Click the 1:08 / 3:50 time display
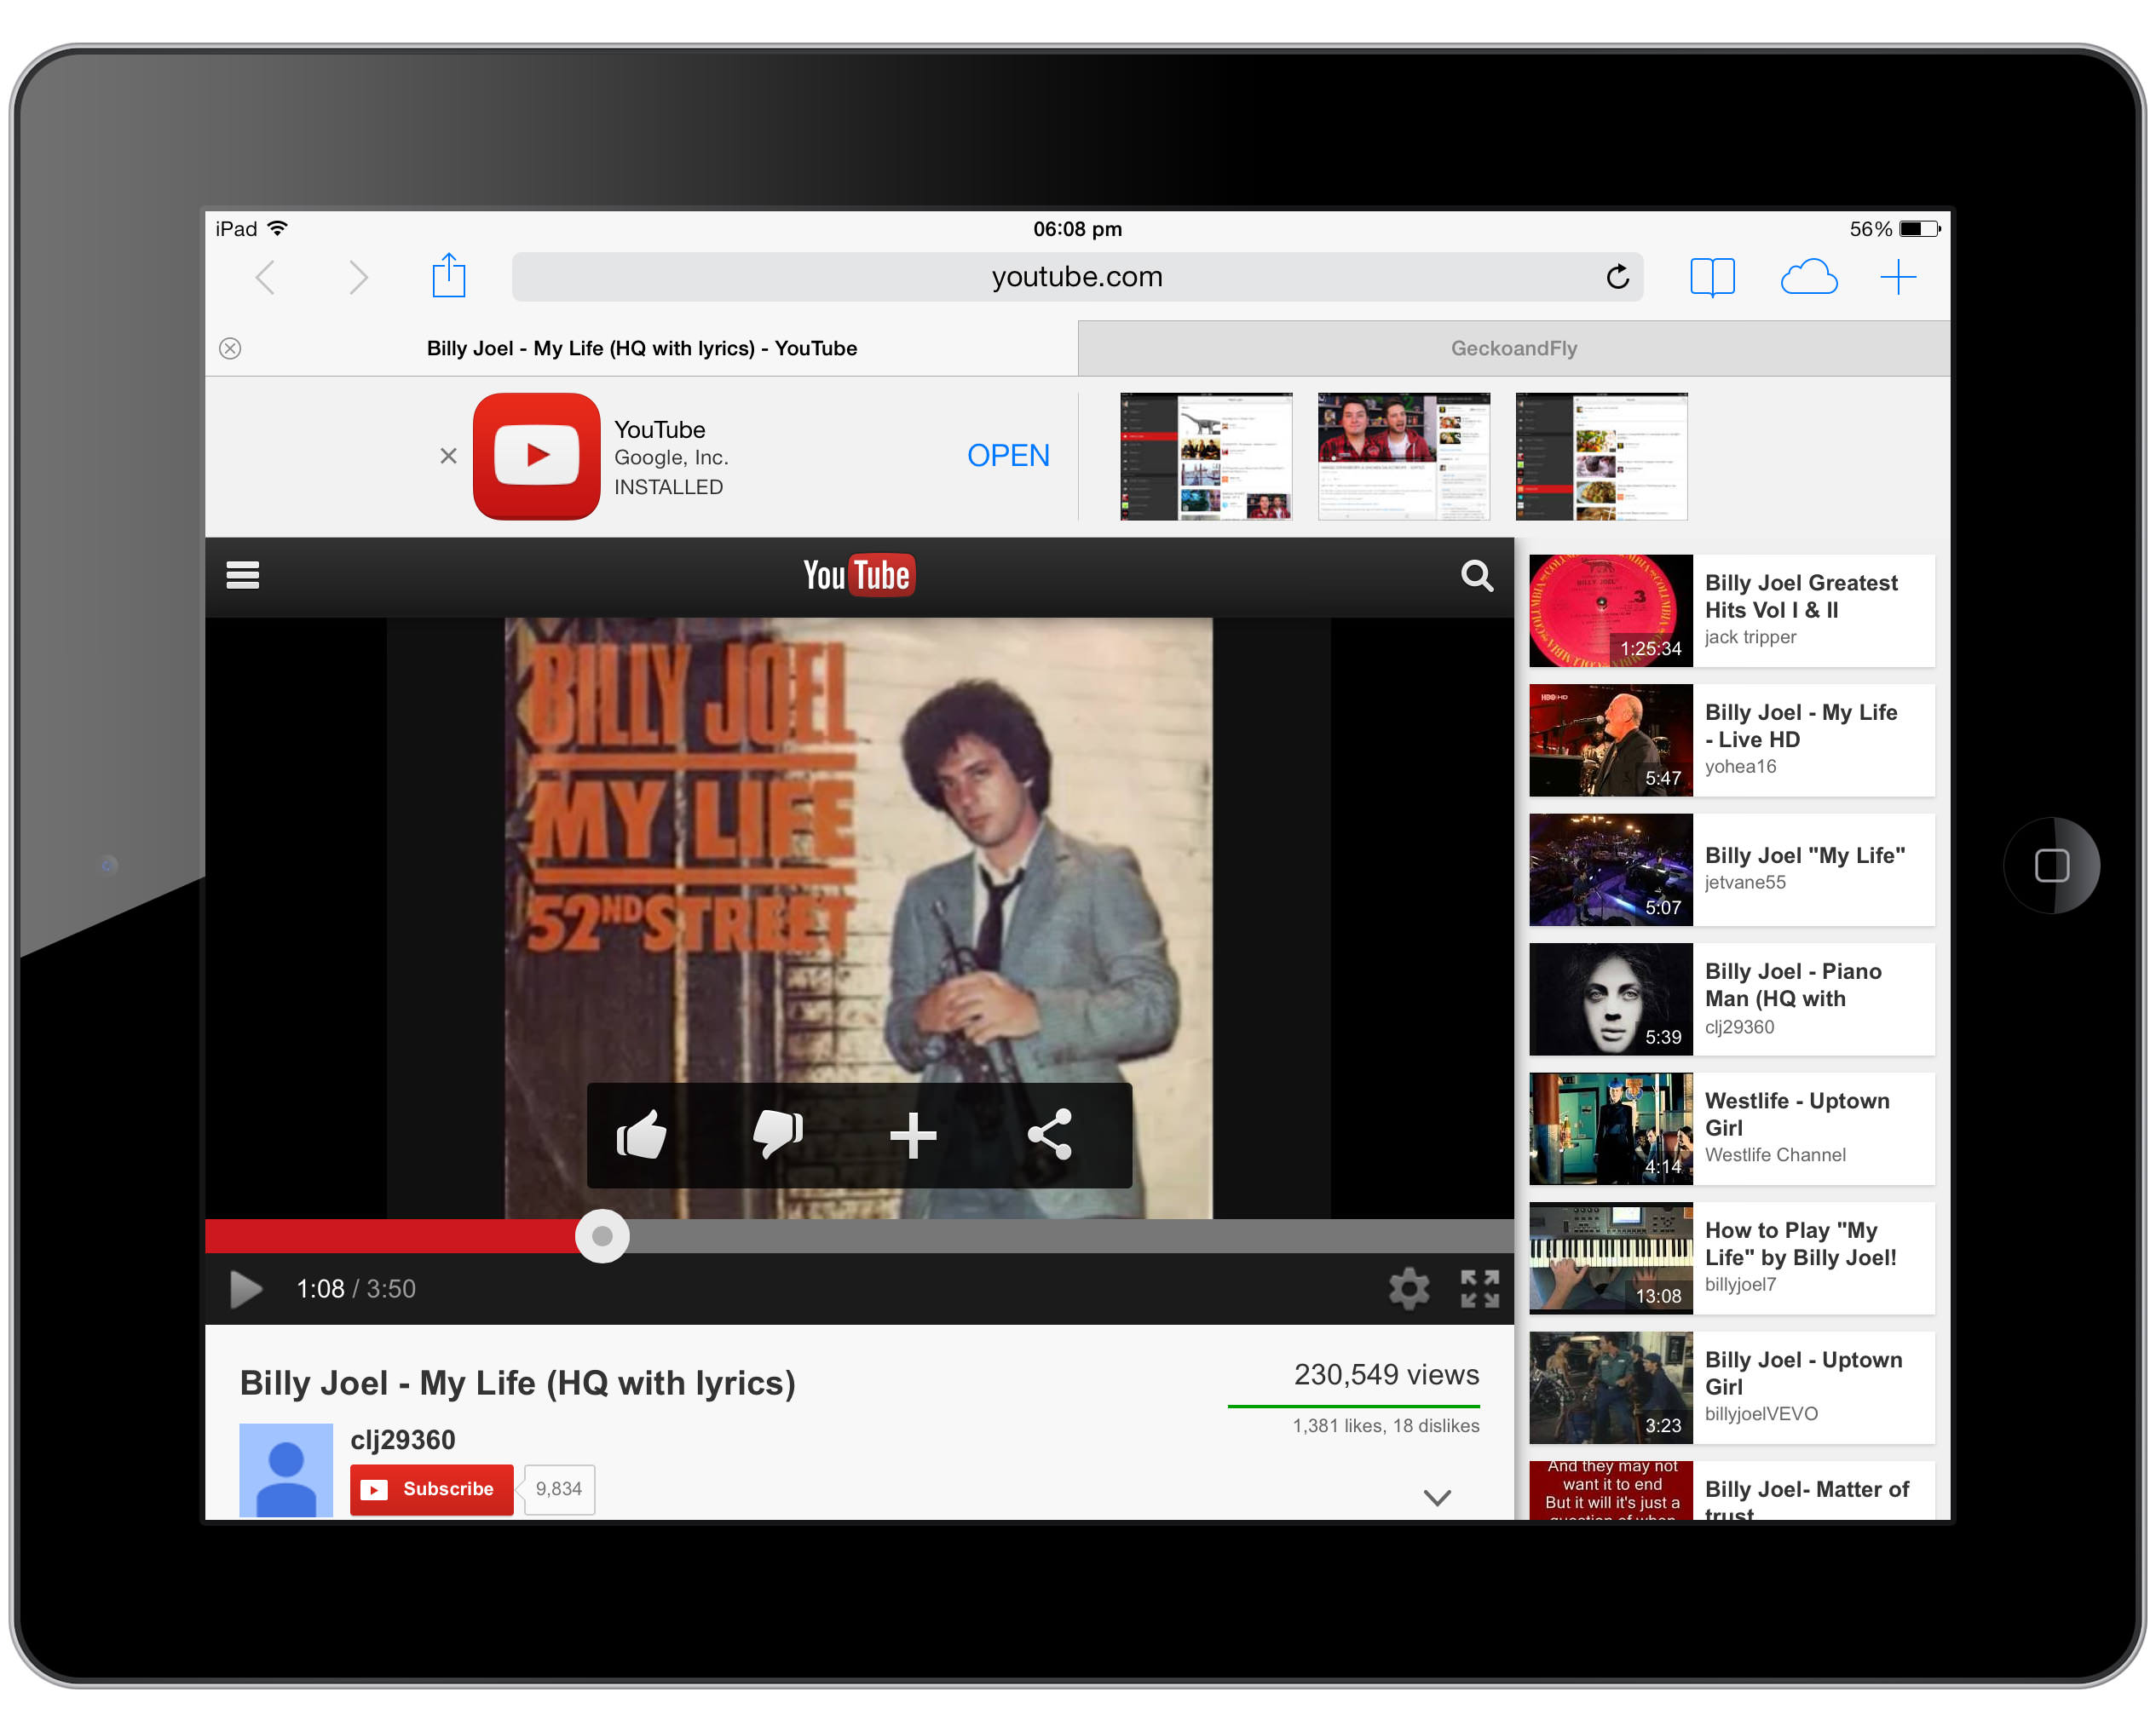 (356, 1289)
